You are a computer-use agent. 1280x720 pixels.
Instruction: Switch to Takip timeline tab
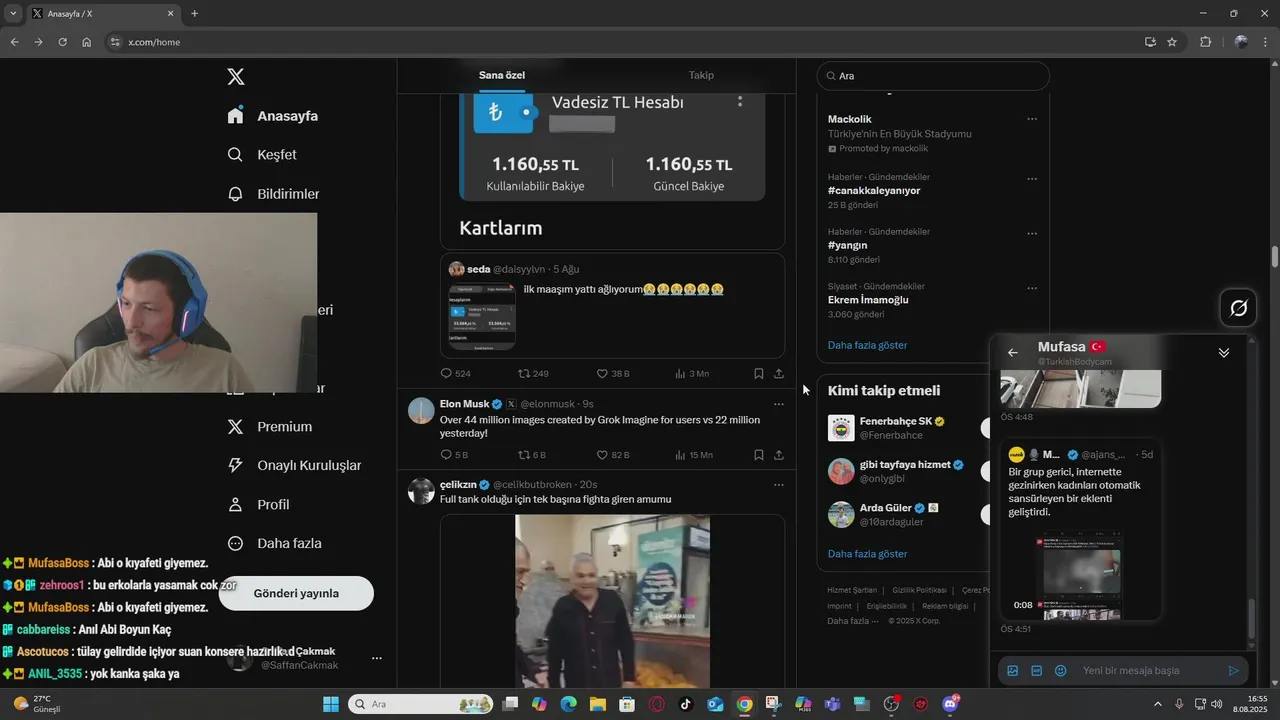[701, 75]
